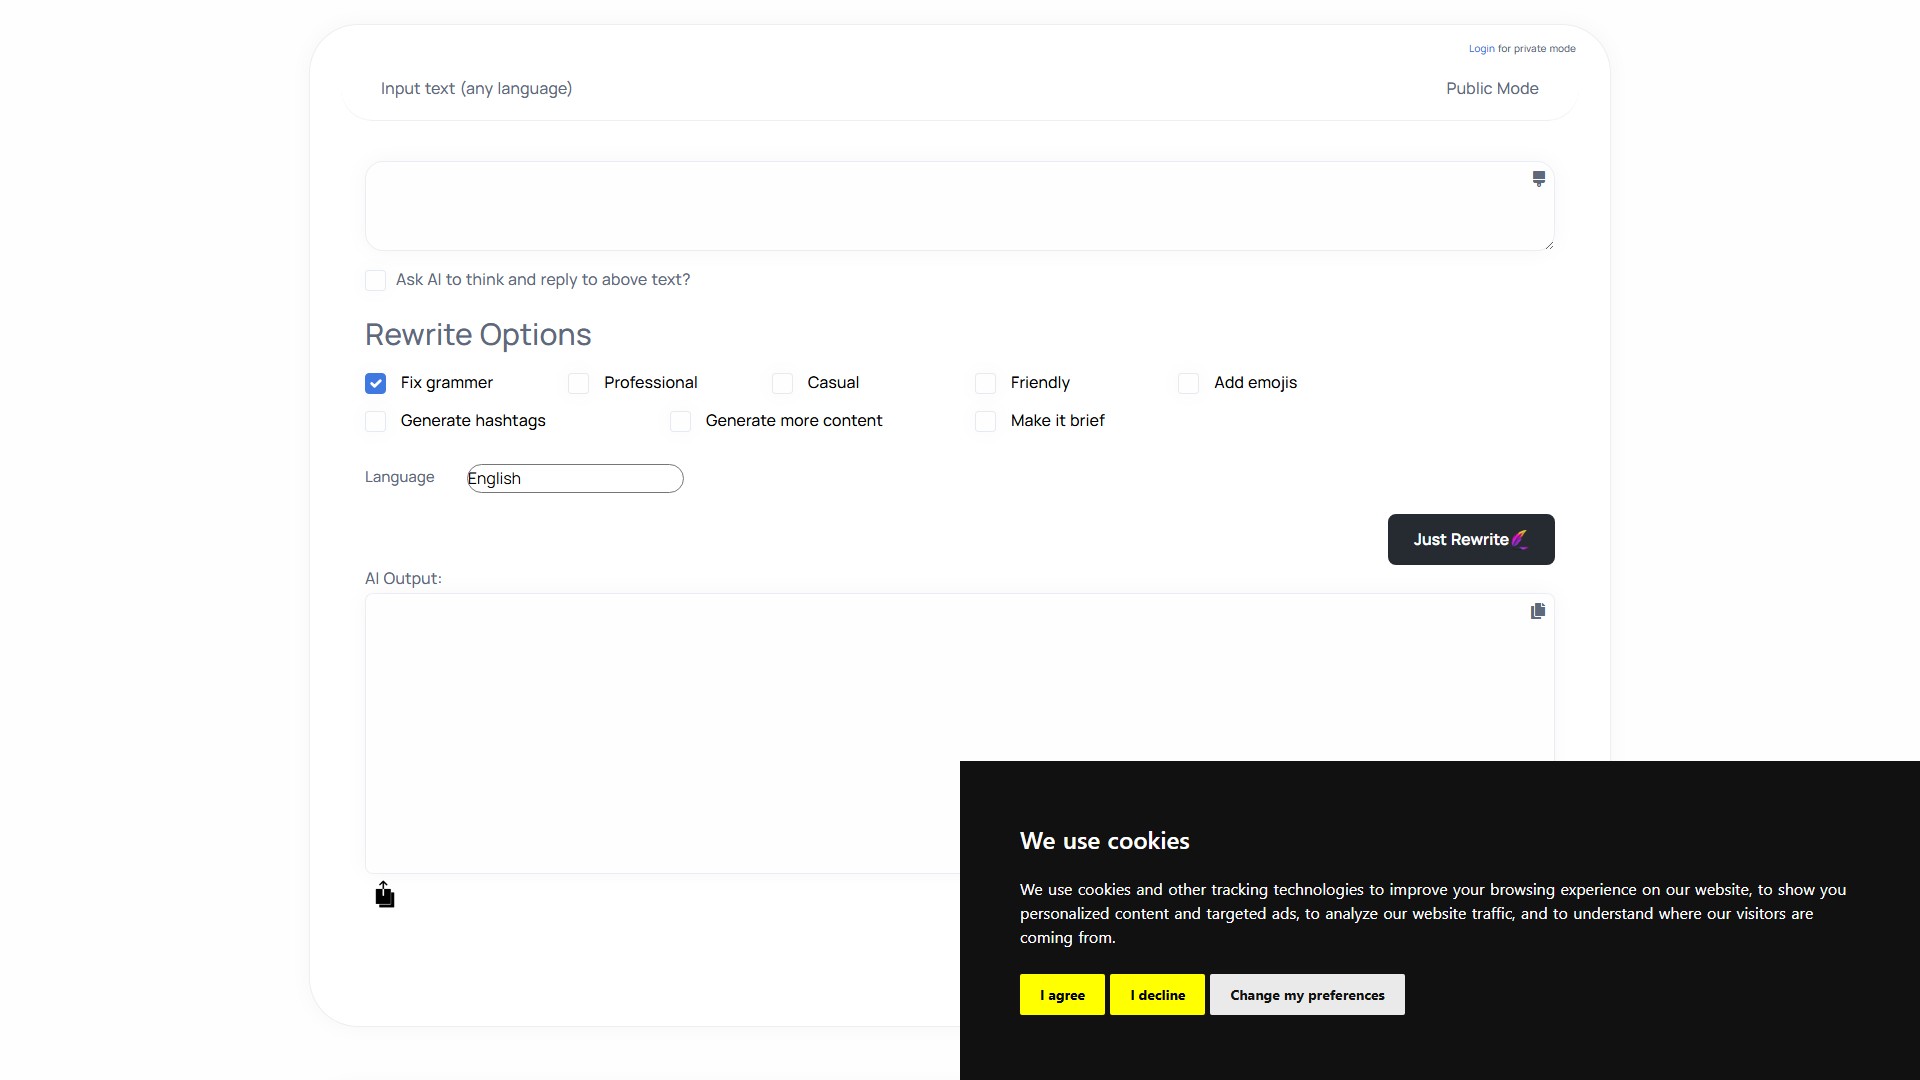Click the paste icon in input box
Viewport: 1920px width, 1080px height.
[x=1538, y=179]
